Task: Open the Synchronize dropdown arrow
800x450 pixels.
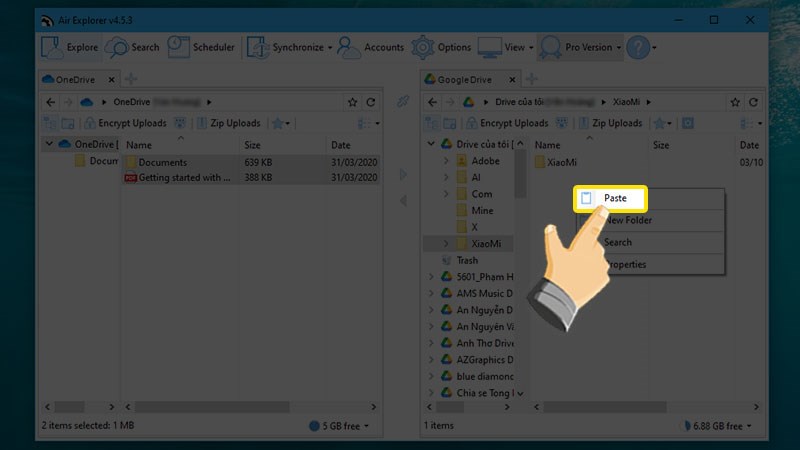Action: 330,48
